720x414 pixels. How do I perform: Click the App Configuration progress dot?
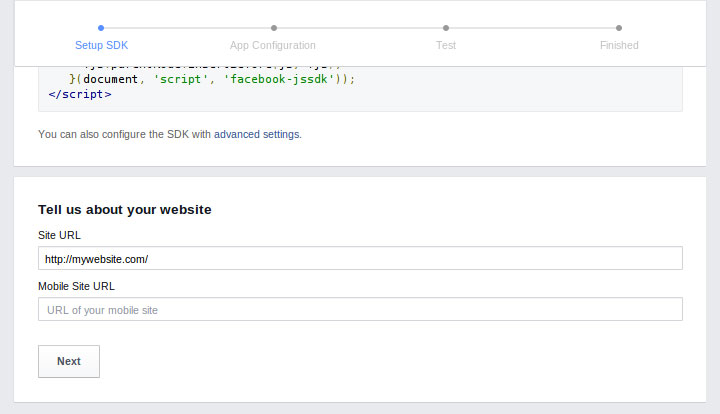tap(274, 28)
